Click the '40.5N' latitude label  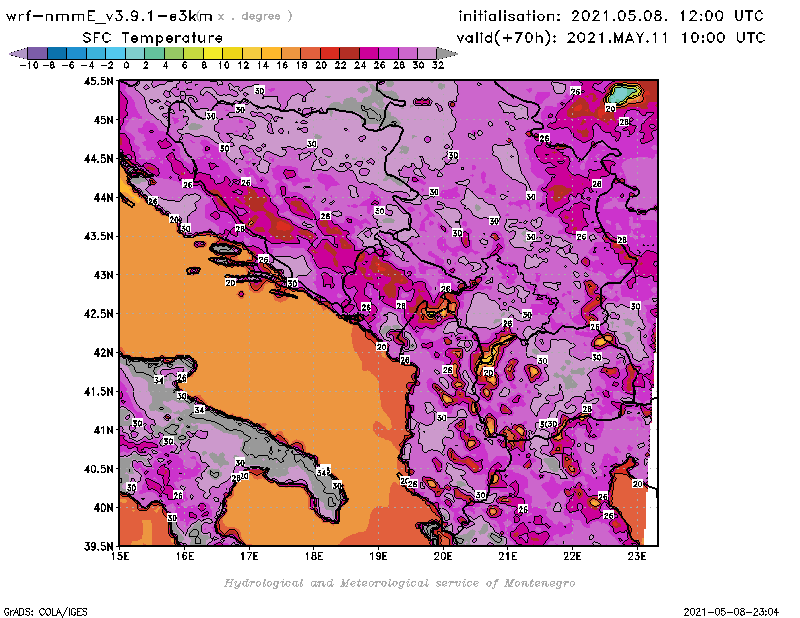tap(98, 469)
